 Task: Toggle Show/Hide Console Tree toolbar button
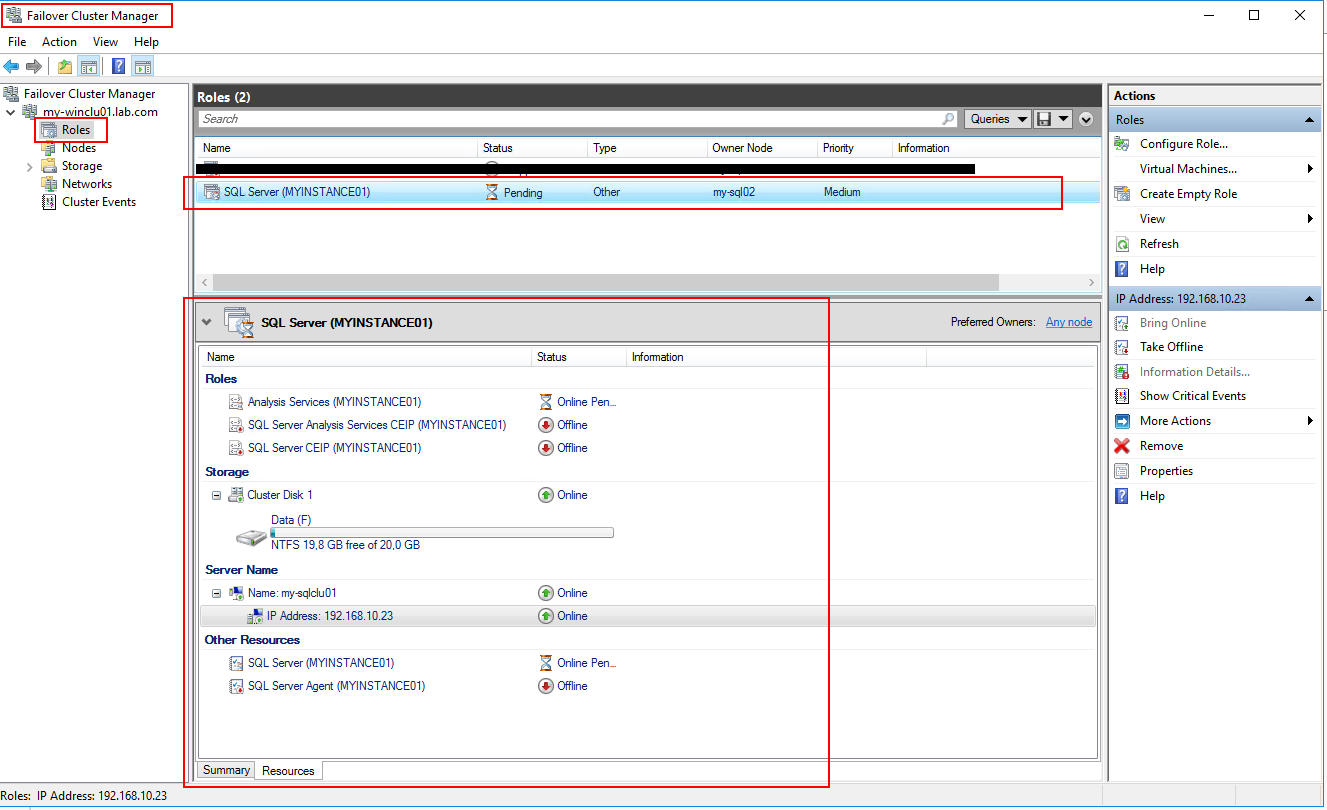89,66
